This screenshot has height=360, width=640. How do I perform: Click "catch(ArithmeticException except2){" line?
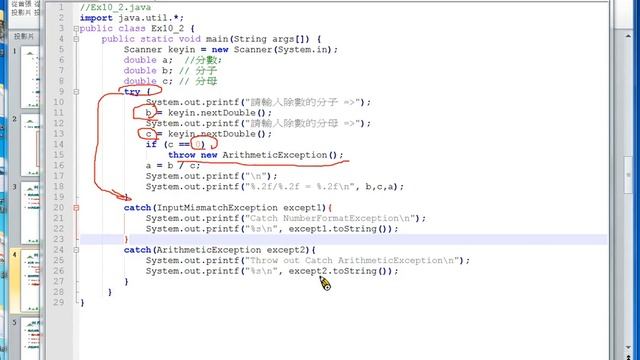220,250
